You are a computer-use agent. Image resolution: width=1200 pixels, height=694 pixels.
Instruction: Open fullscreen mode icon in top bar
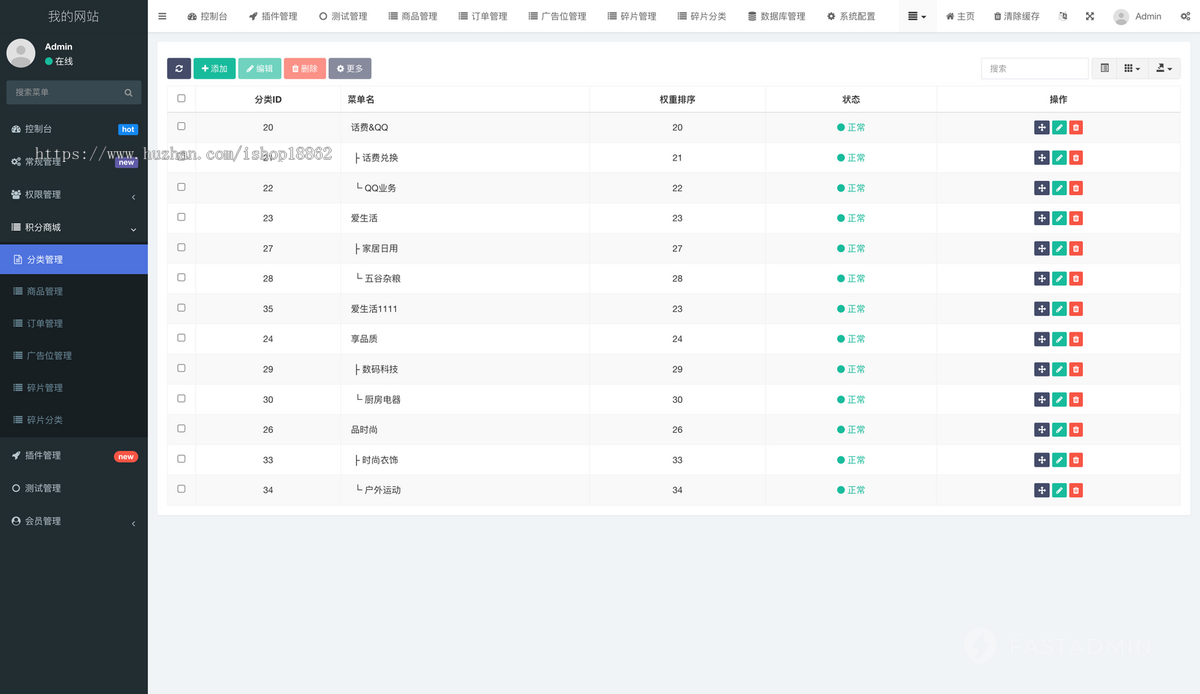(1090, 16)
